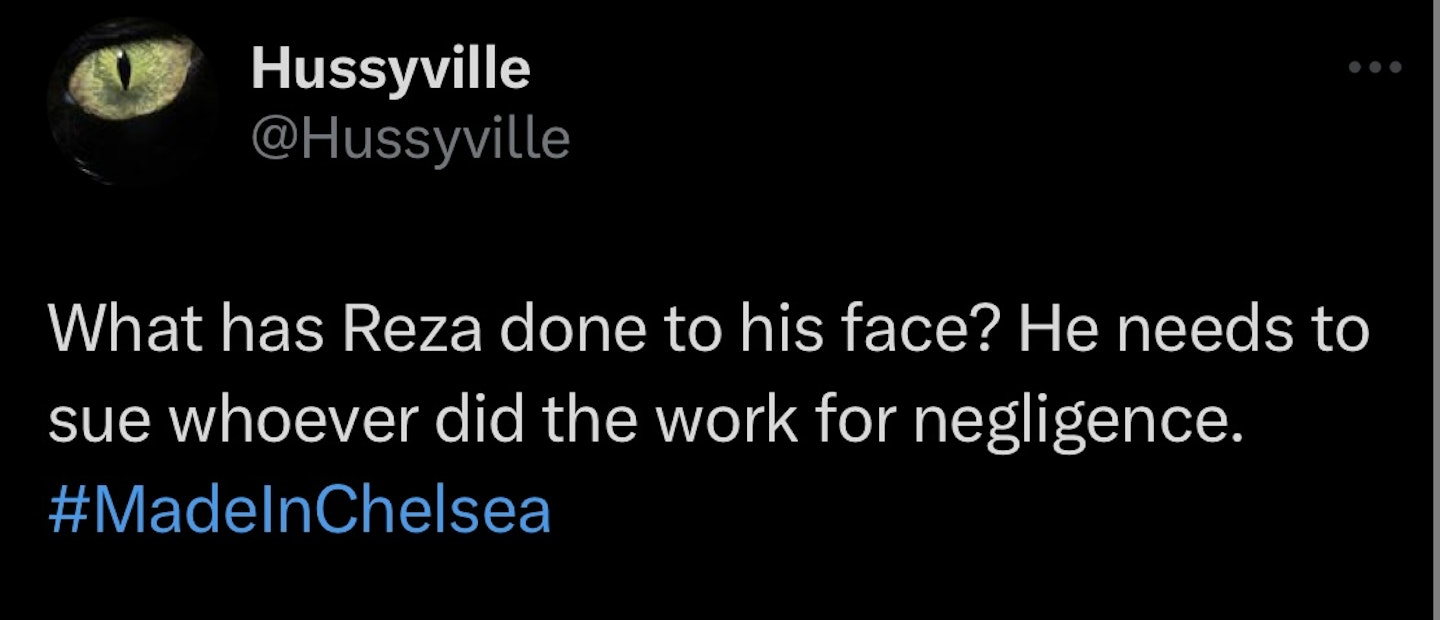Click the grey @Hussyville username text
The height and width of the screenshot is (620, 1440).
point(410,139)
